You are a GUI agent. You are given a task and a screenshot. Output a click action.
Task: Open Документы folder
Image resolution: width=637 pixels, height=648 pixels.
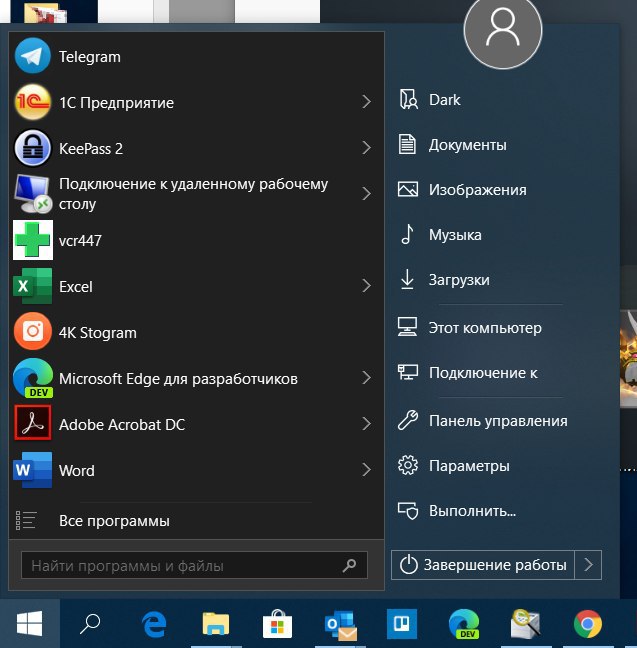point(452,145)
